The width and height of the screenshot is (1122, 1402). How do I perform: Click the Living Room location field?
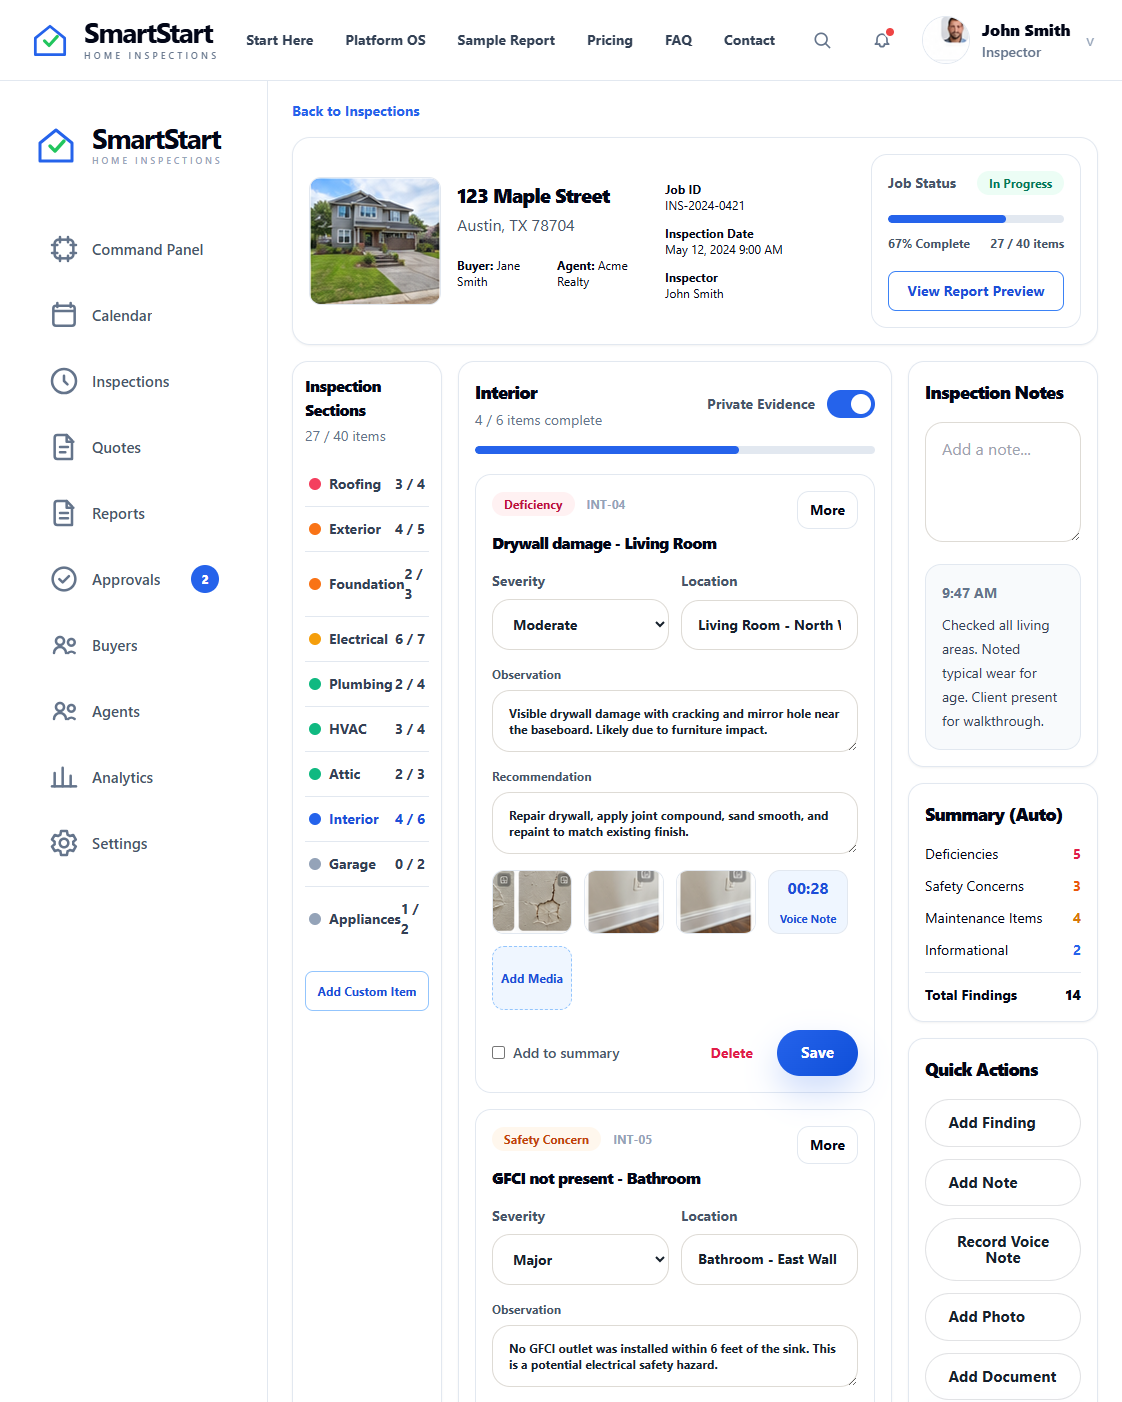pyautogui.click(x=769, y=625)
